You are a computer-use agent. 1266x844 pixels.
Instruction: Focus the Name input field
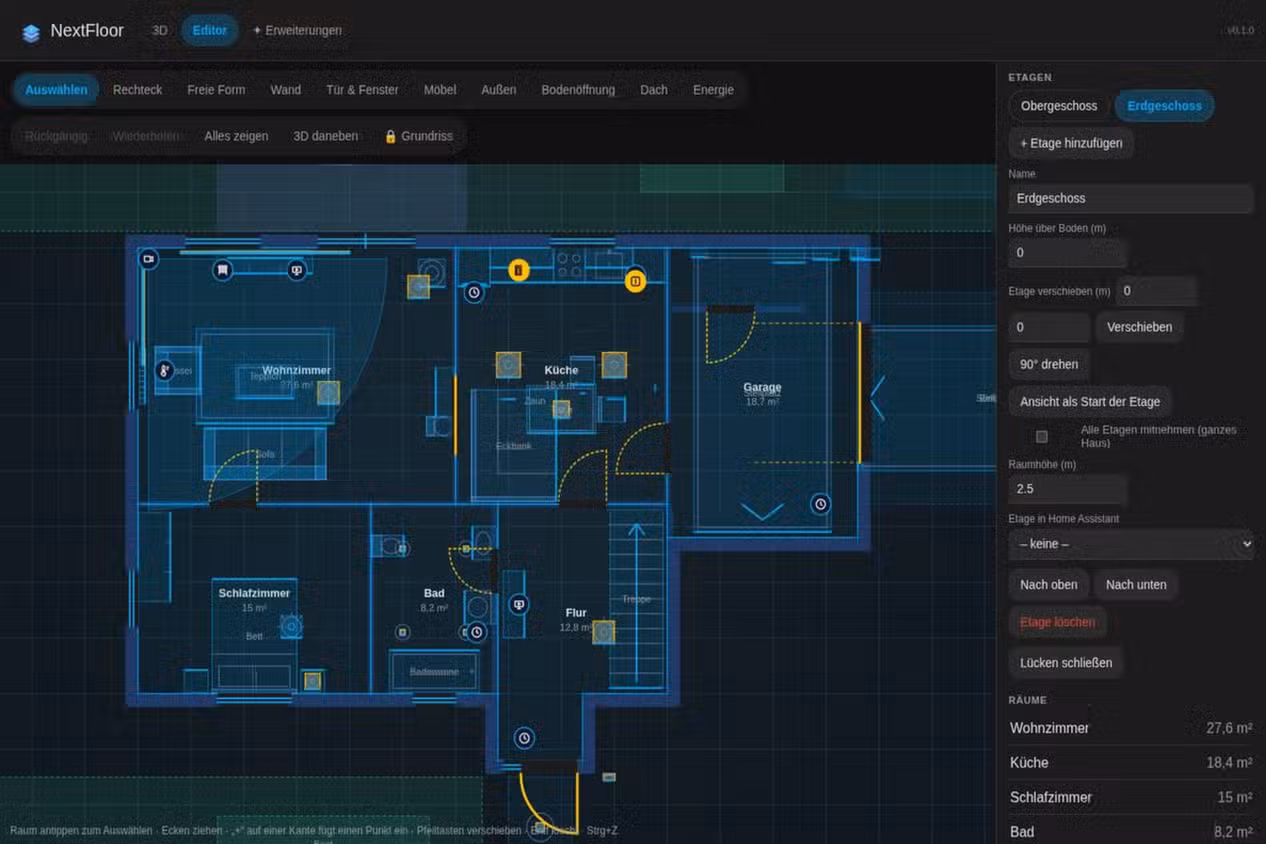(x=1131, y=198)
